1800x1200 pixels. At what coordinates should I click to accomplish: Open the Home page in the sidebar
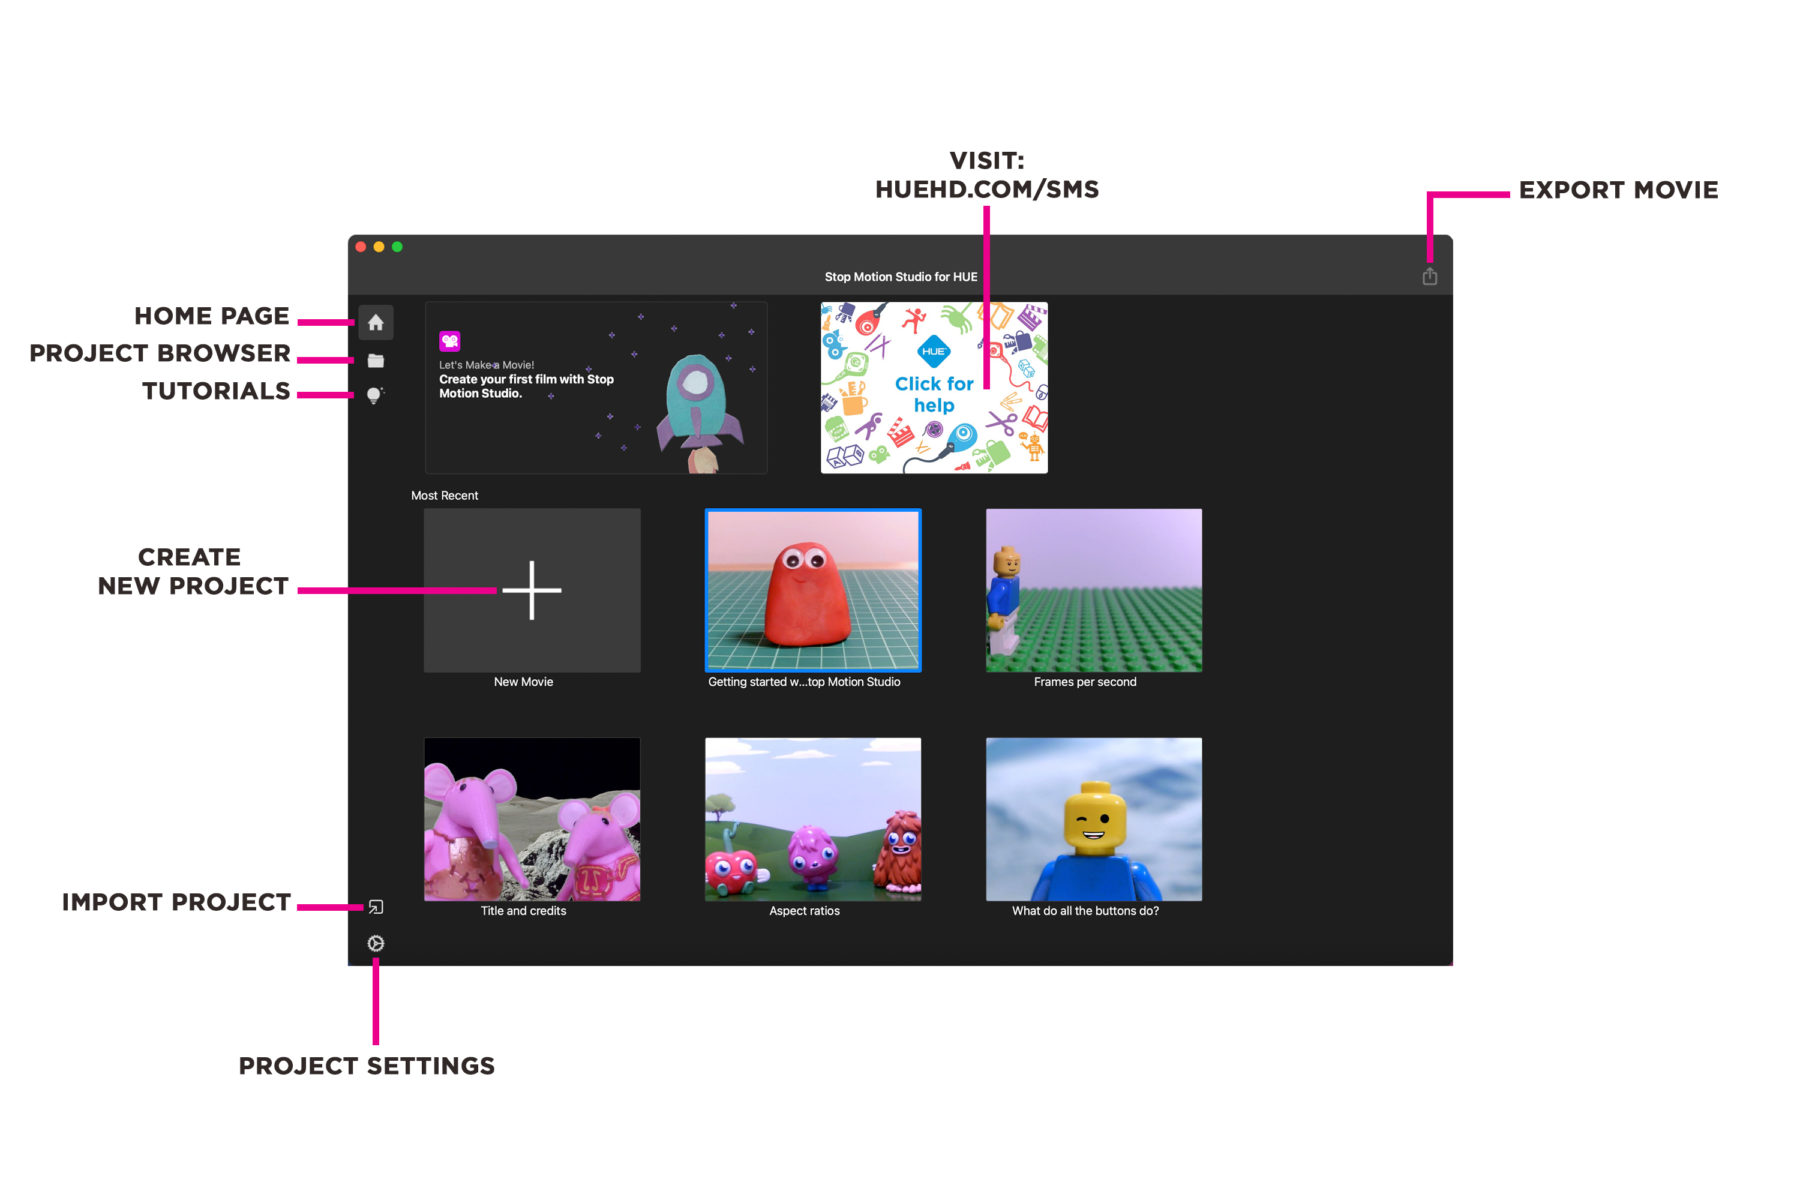(x=376, y=322)
